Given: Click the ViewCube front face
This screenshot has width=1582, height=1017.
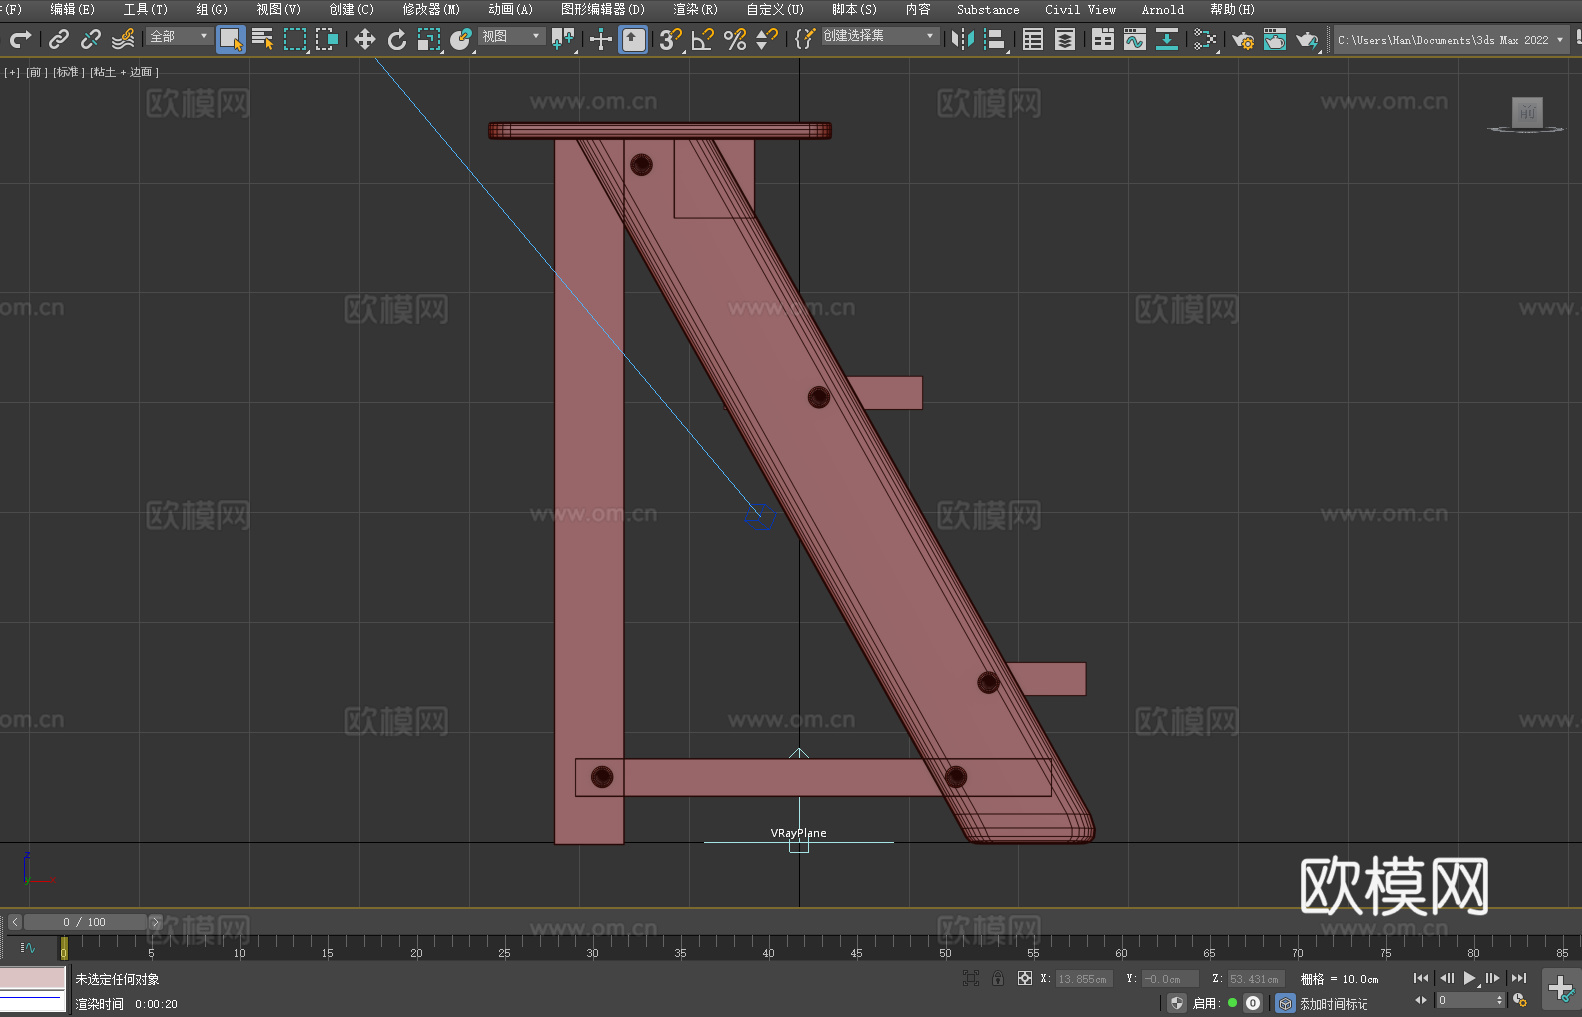Looking at the screenshot, I should (x=1527, y=111).
